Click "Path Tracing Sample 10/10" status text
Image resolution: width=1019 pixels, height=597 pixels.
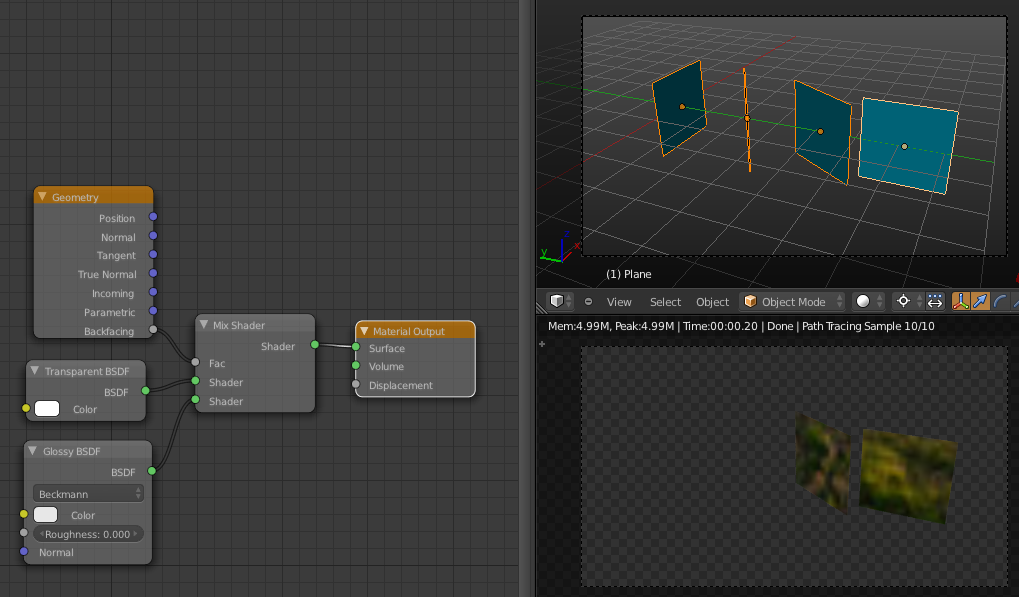click(868, 326)
